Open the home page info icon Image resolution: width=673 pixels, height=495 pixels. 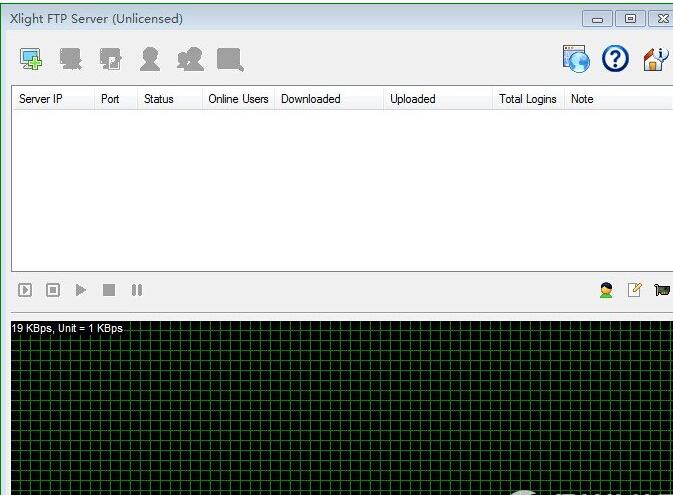click(x=655, y=59)
